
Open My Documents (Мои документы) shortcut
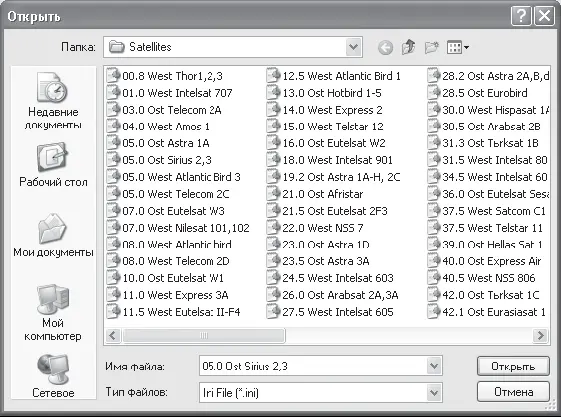53,236
